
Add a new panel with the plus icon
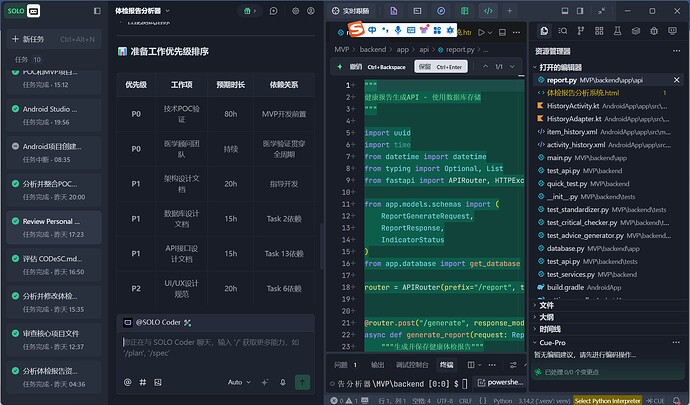(x=510, y=11)
